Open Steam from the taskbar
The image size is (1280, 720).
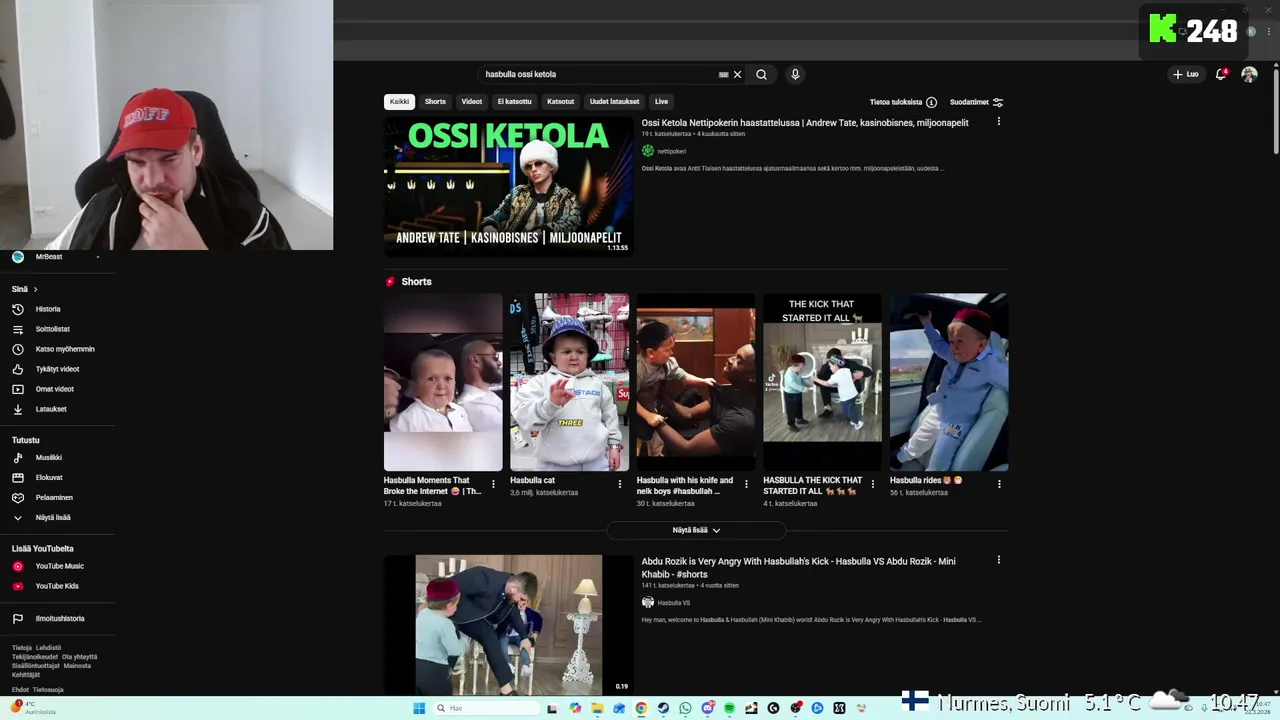[663, 708]
